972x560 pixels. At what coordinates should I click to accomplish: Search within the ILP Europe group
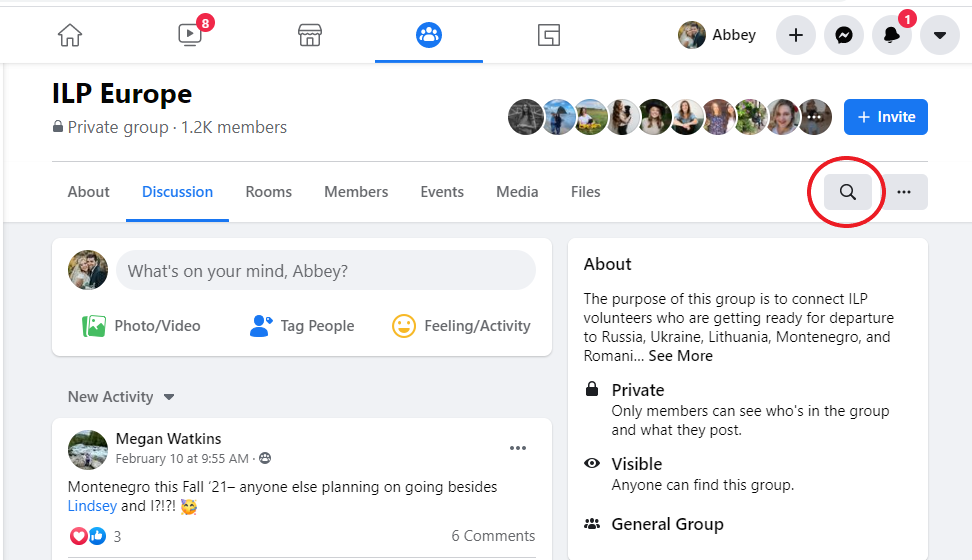[x=848, y=192]
